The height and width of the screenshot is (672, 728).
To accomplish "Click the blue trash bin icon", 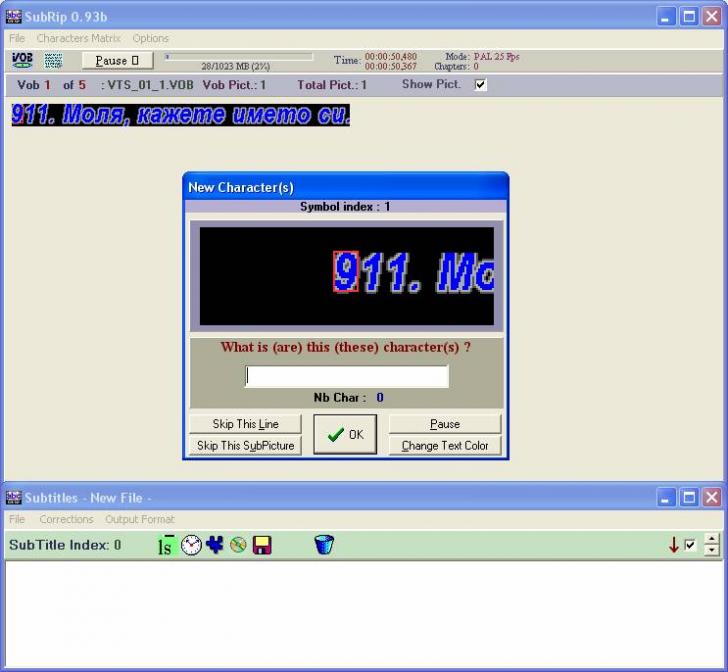I will pos(323,545).
